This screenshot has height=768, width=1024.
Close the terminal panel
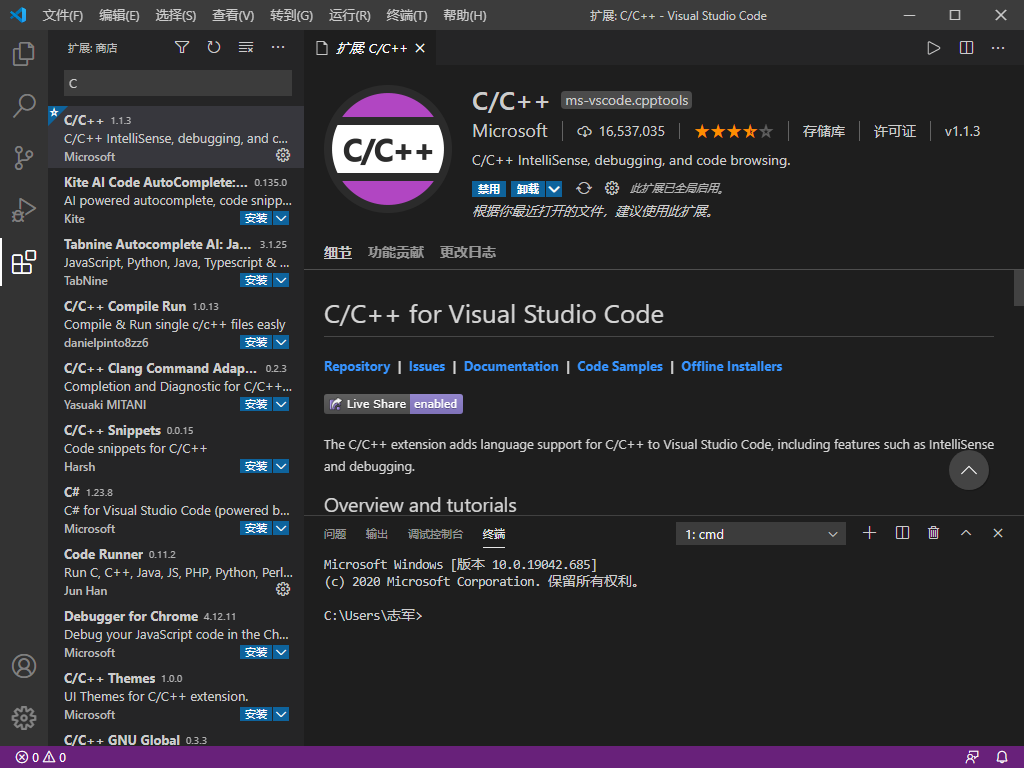[998, 533]
